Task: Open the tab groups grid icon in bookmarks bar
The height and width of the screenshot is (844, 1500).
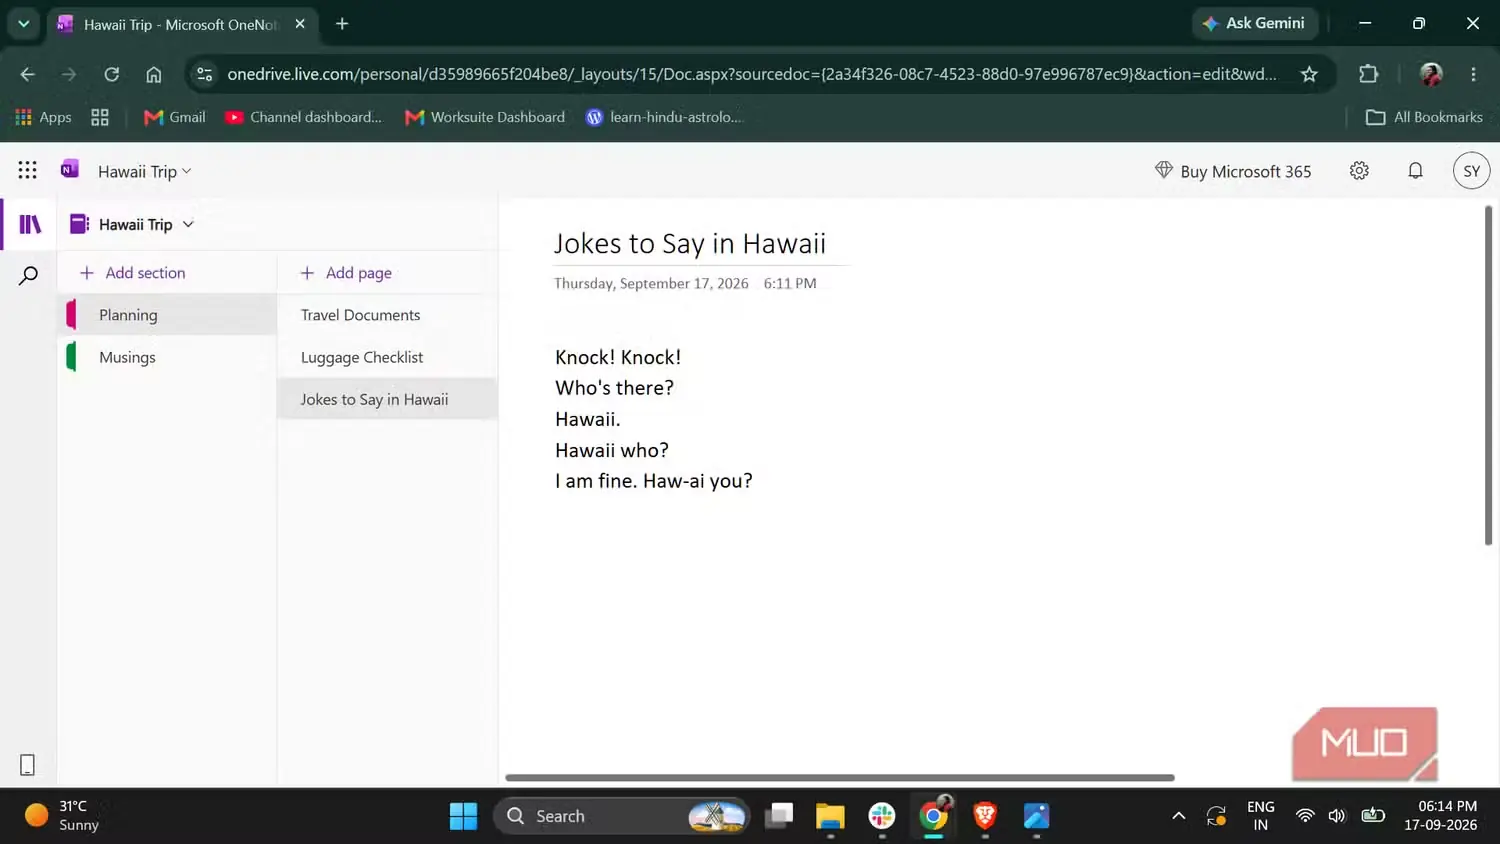Action: [x=100, y=117]
